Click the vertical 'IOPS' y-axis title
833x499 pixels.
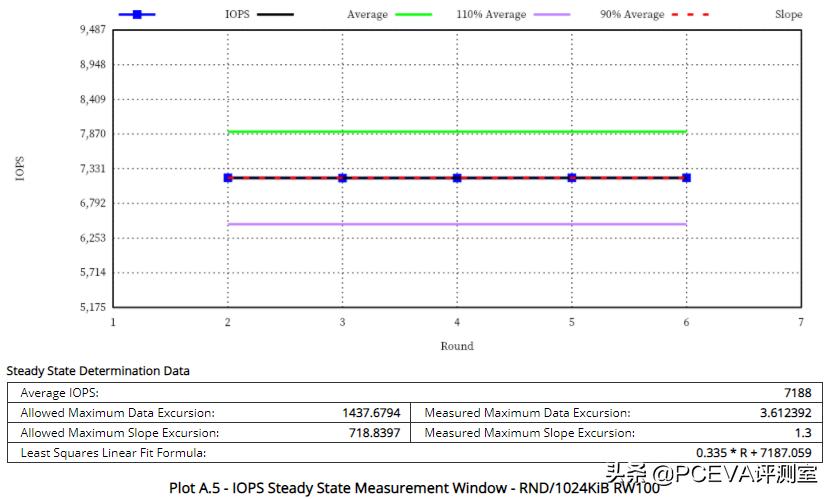(x=20, y=168)
